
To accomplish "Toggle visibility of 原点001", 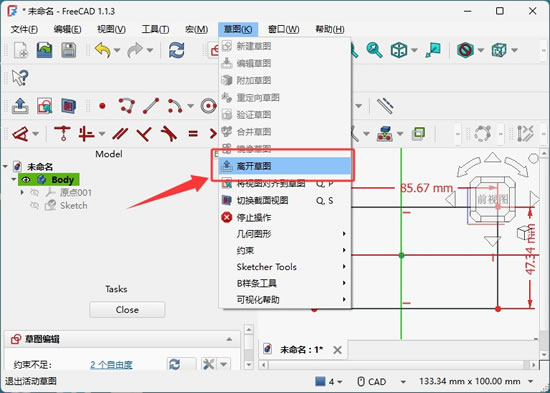I will (x=34, y=193).
